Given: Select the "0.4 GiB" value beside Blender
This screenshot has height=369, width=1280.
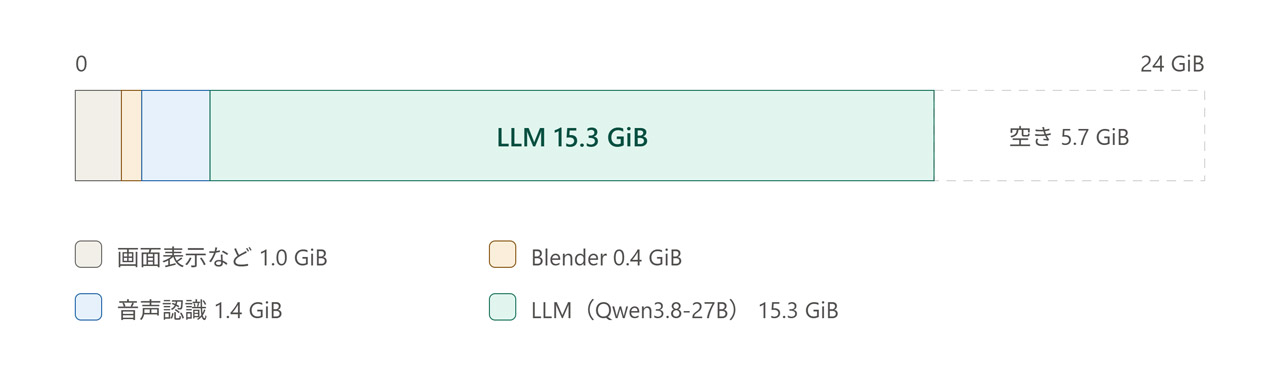Looking at the screenshot, I should point(646,258).
